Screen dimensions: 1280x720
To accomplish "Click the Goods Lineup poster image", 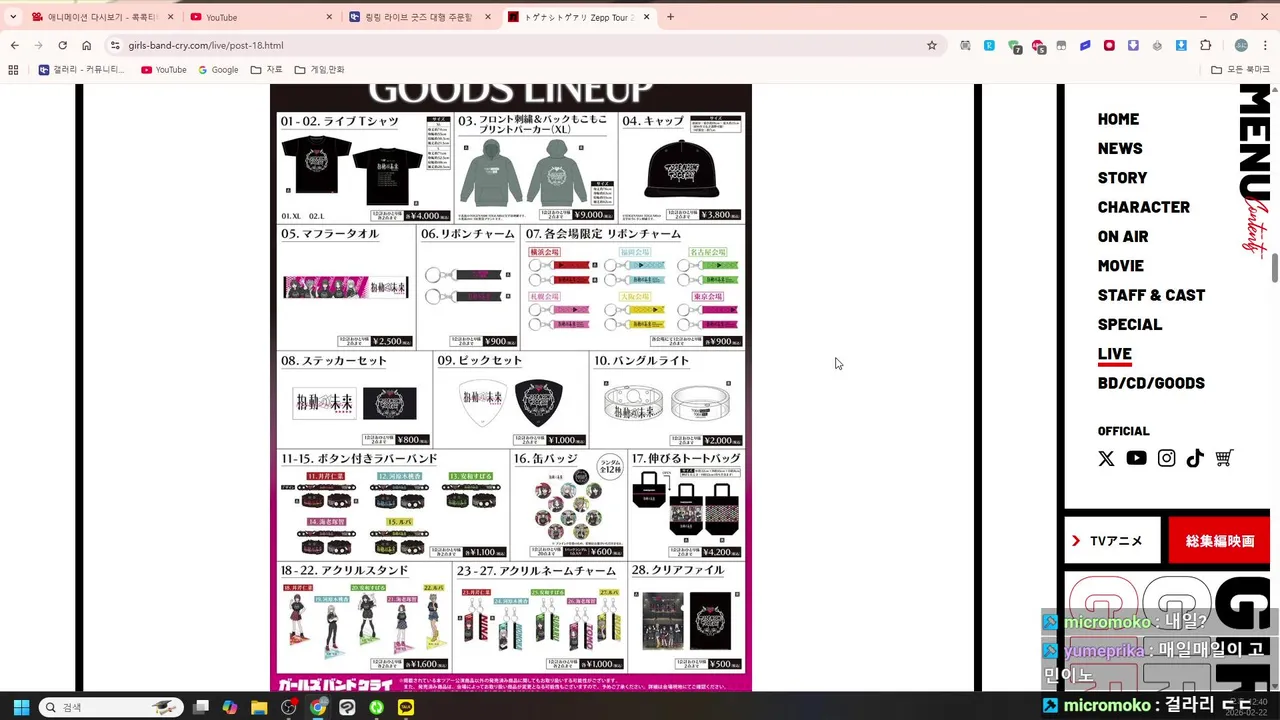I will [x=511, y=387].
